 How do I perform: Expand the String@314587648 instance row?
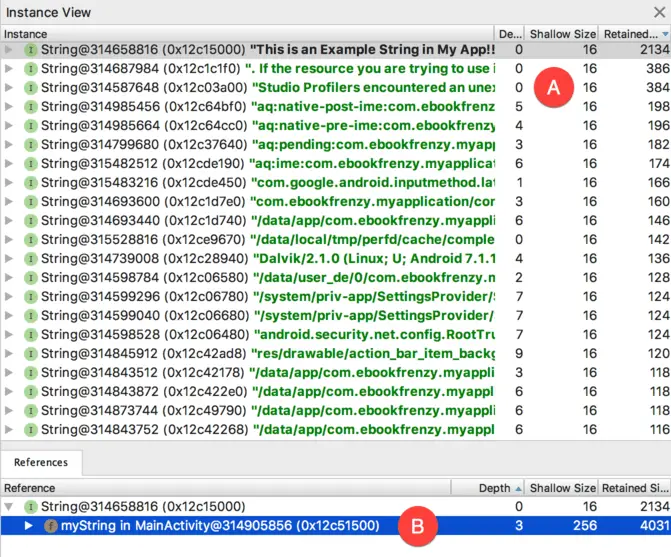[x=9, y=87]
